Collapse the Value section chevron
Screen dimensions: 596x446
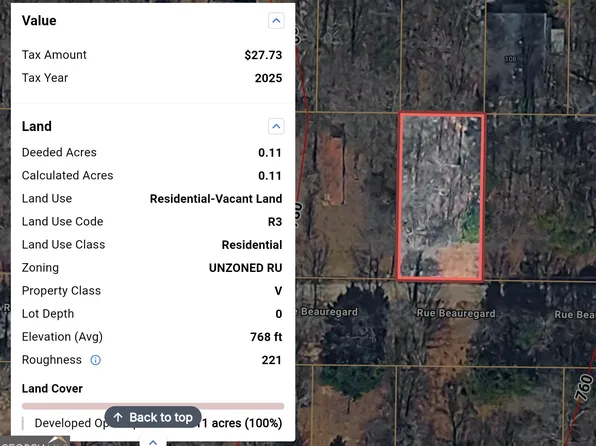[x=276, y=21]
